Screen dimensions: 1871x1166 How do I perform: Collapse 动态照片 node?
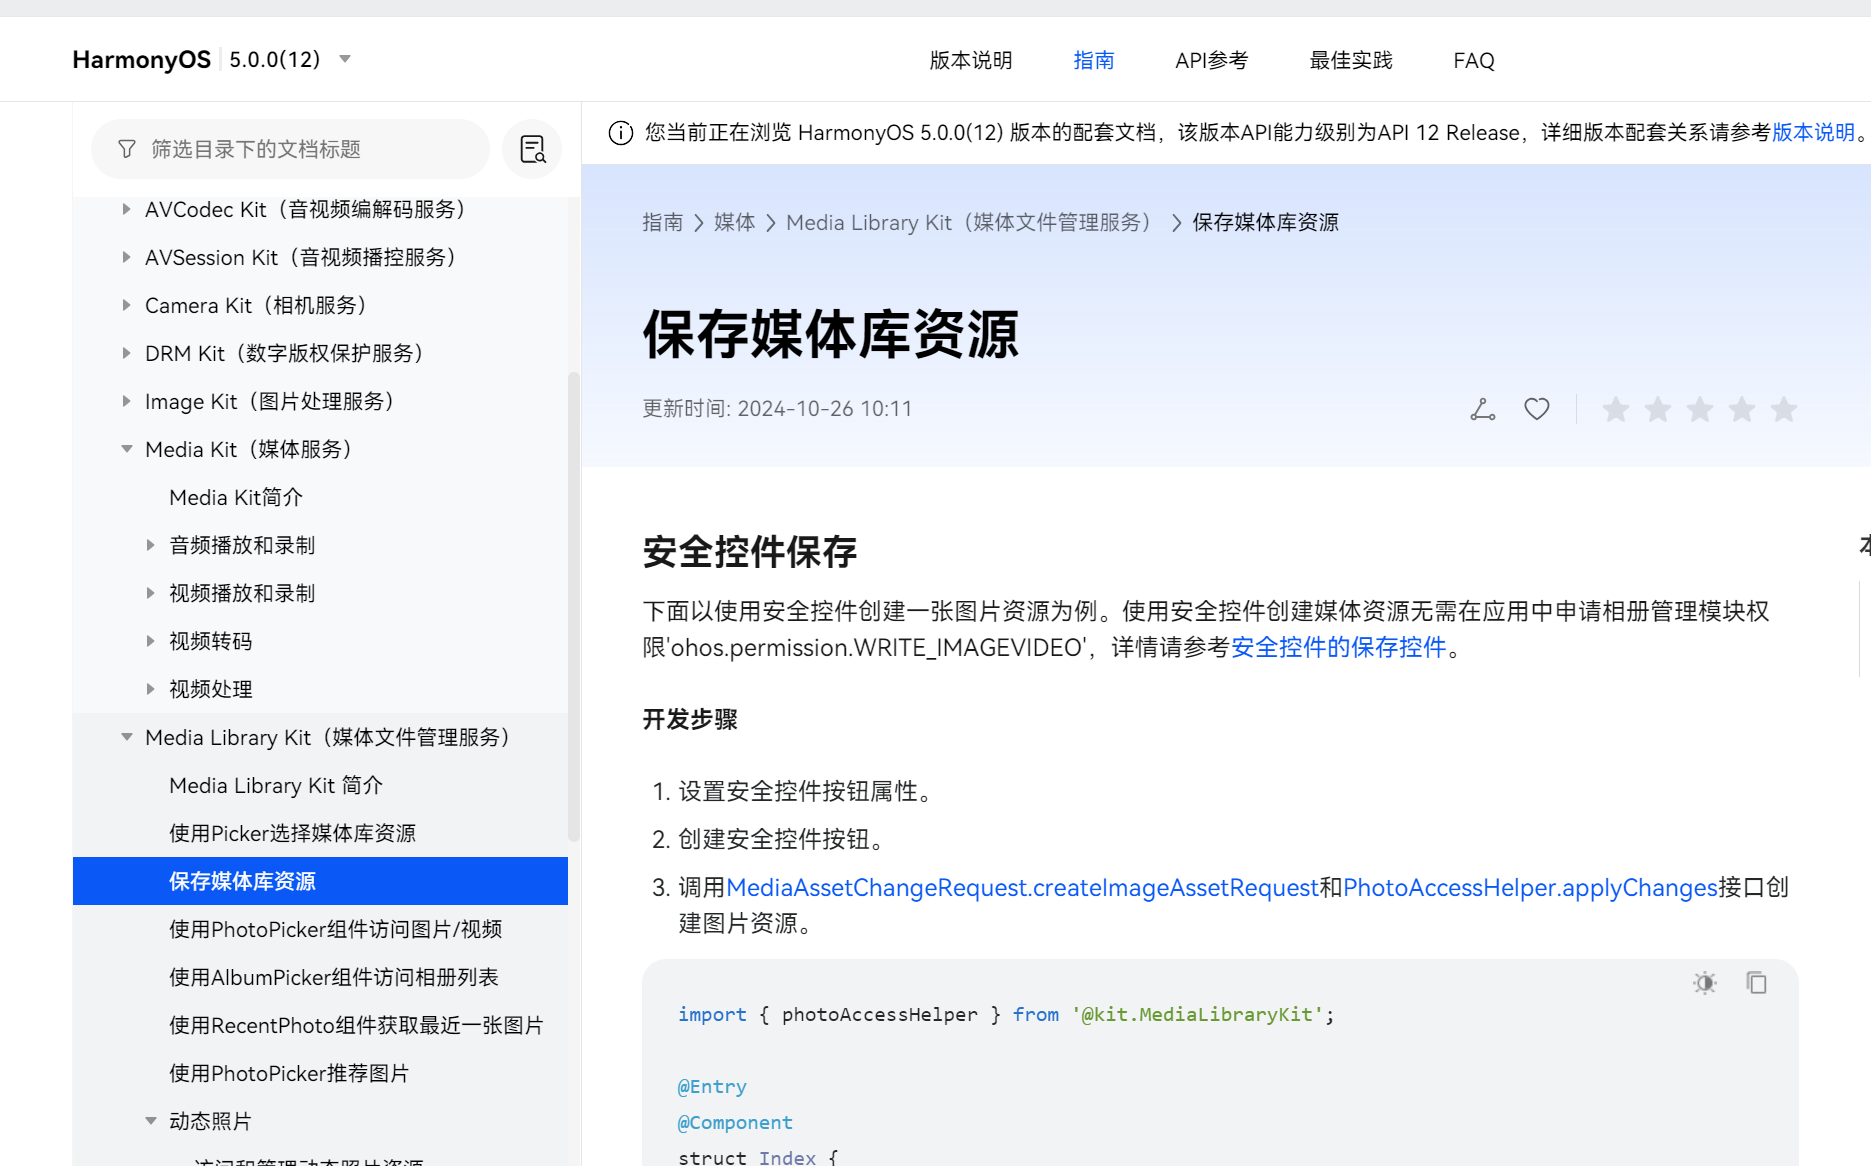tap(150, 1121)
